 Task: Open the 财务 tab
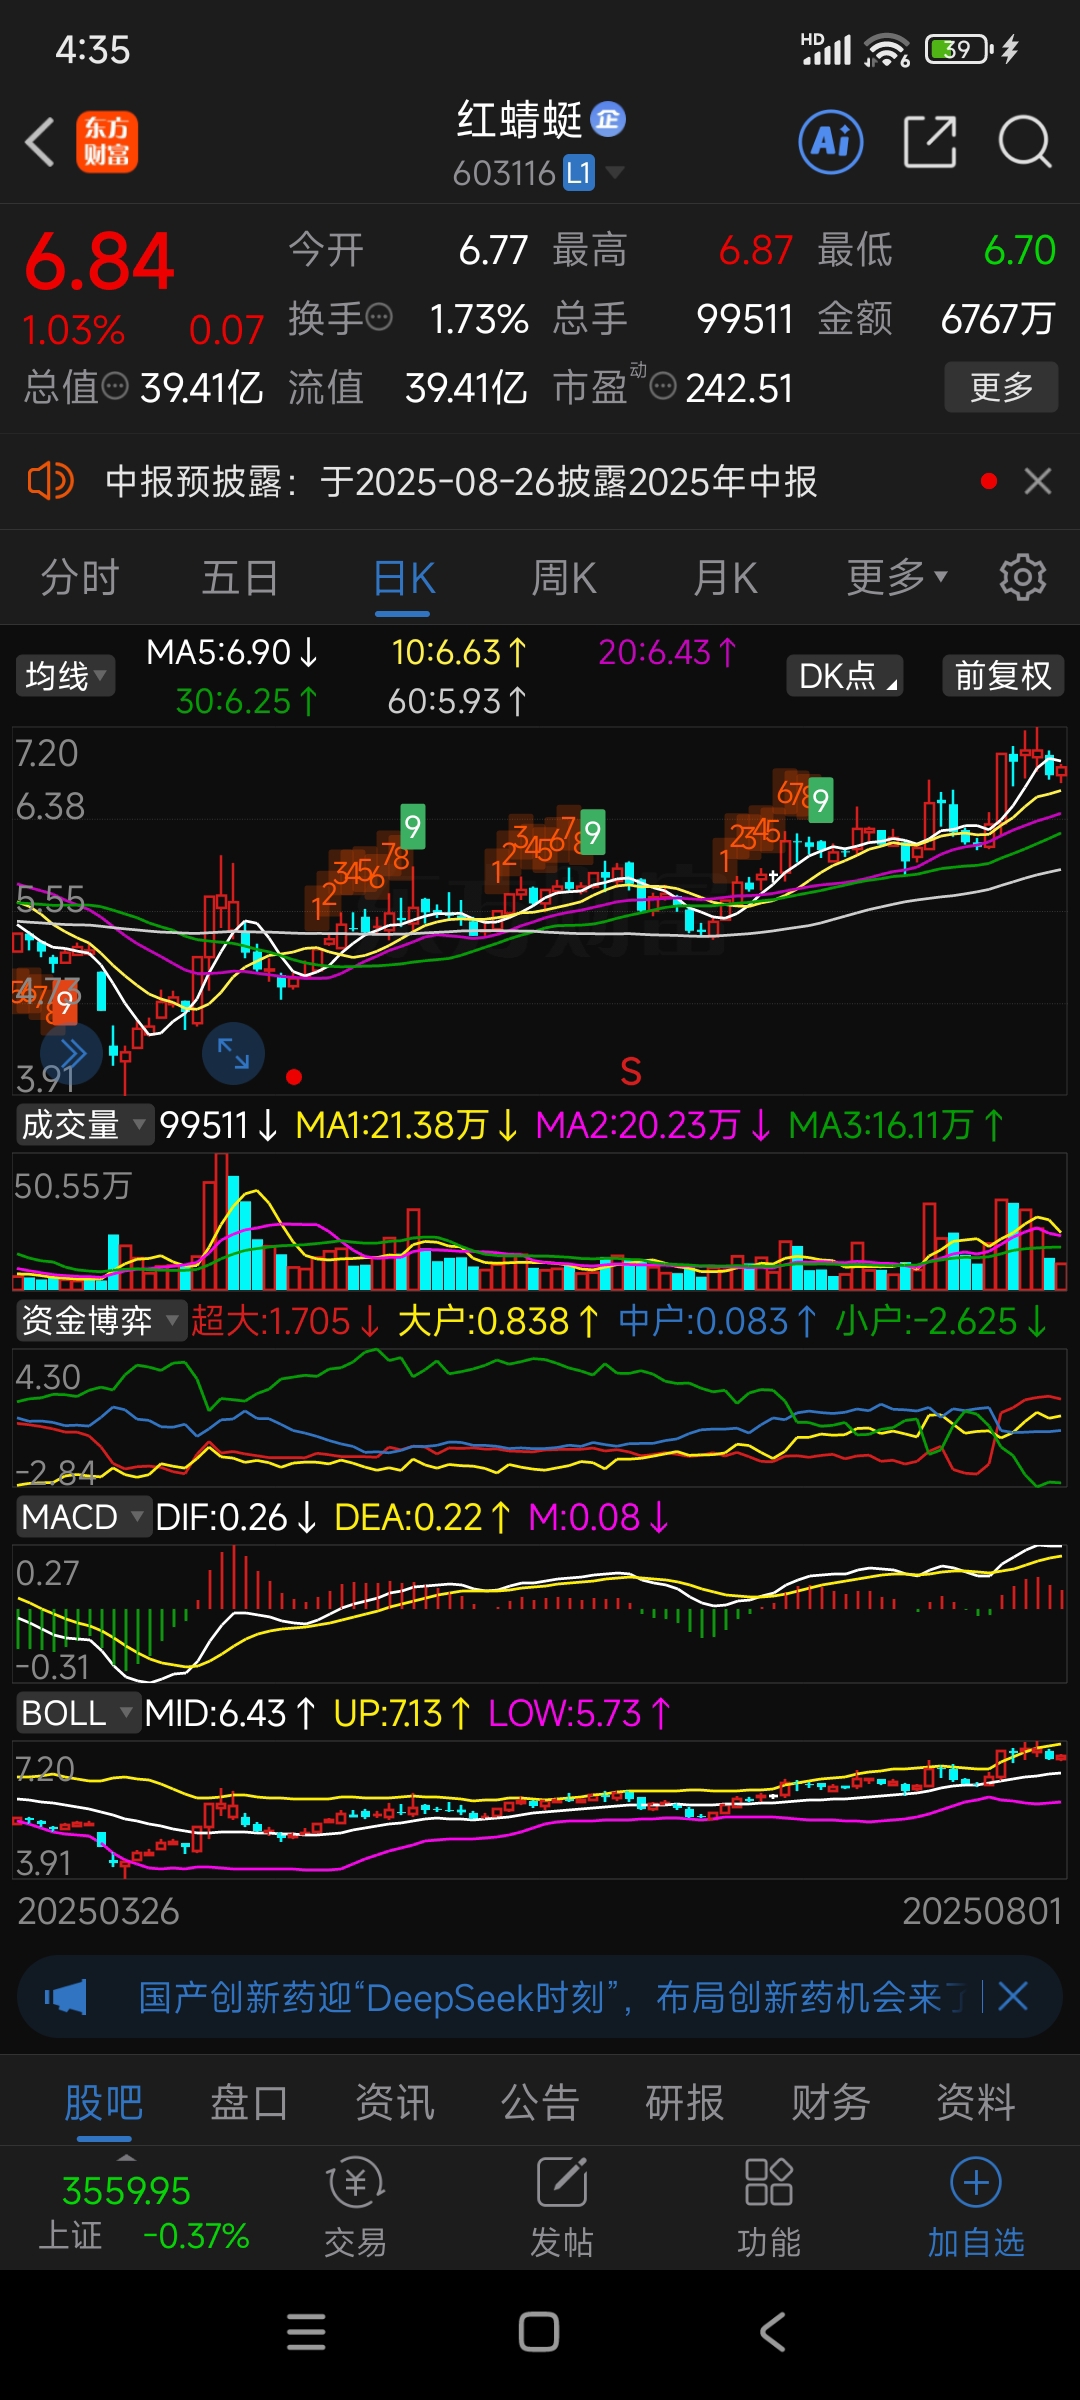(x=830, y=2101)
